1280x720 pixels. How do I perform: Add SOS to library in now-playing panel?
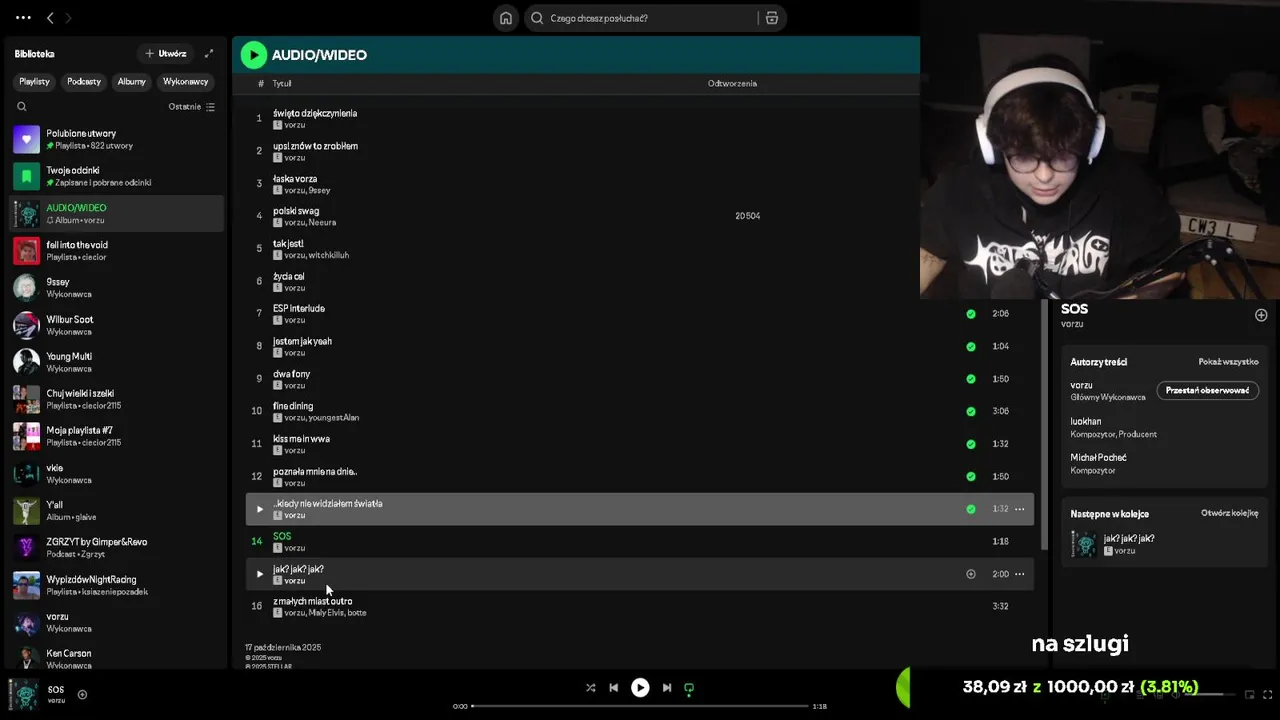point(1261,315)
